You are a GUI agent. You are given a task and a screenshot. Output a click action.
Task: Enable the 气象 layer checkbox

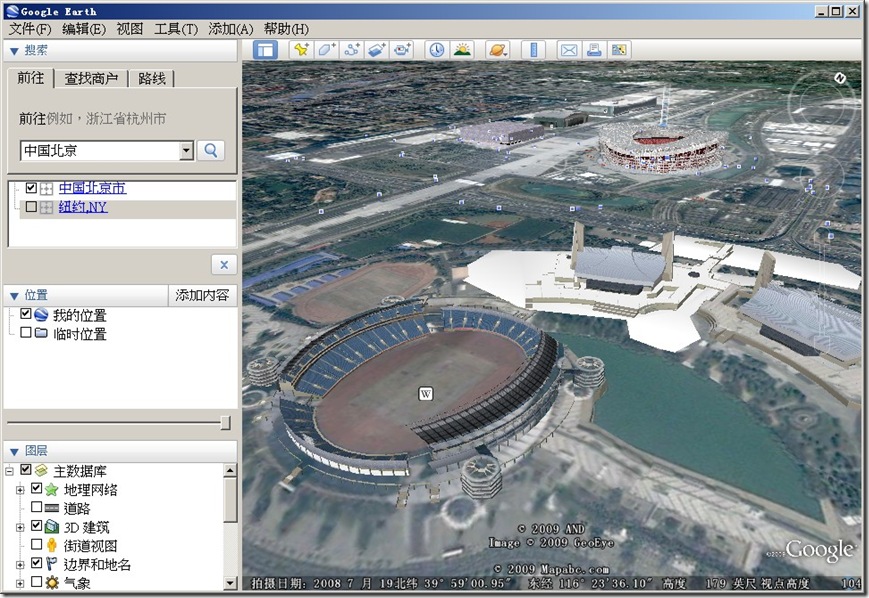pos(37,582)
